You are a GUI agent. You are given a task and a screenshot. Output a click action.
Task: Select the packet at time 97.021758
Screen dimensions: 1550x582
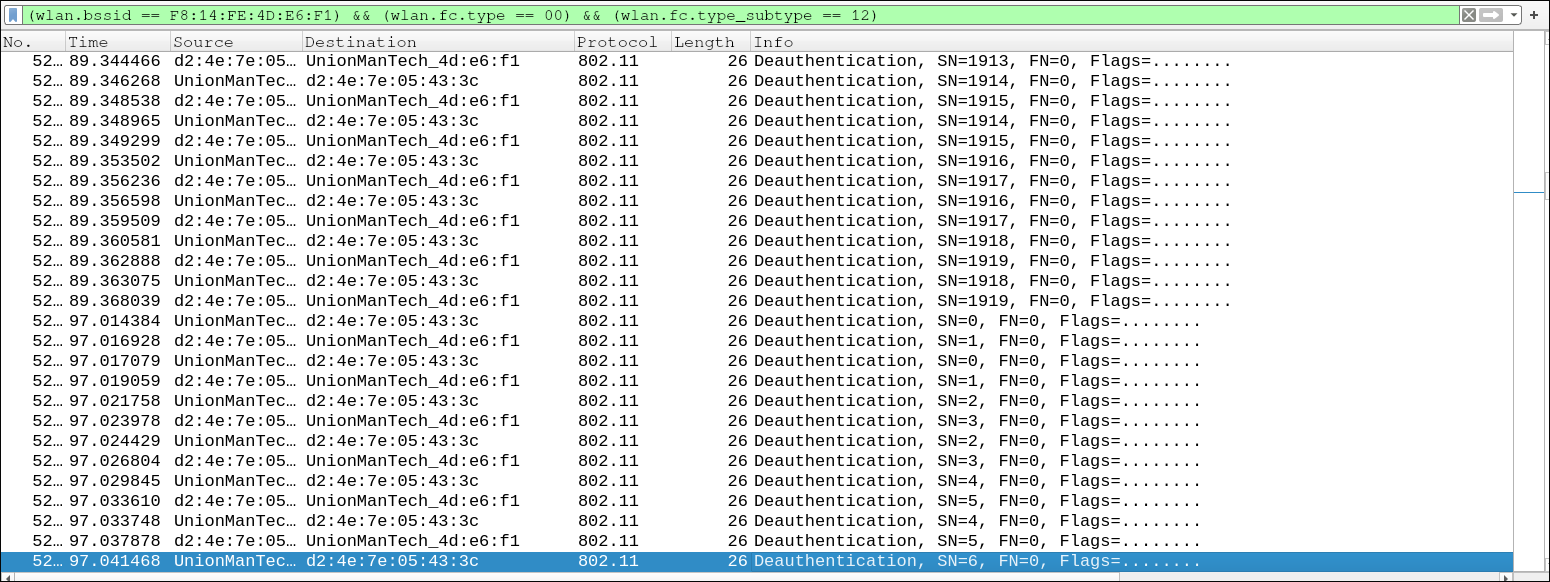(x=757, y=401)
